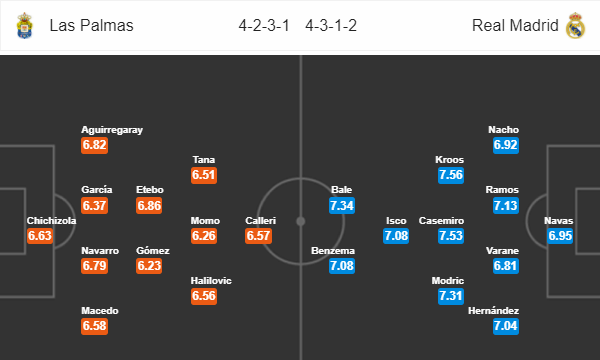The image size is (600, 360).
Task: Click Etebo's 6.86 rating badge
Action: [149, 206]
